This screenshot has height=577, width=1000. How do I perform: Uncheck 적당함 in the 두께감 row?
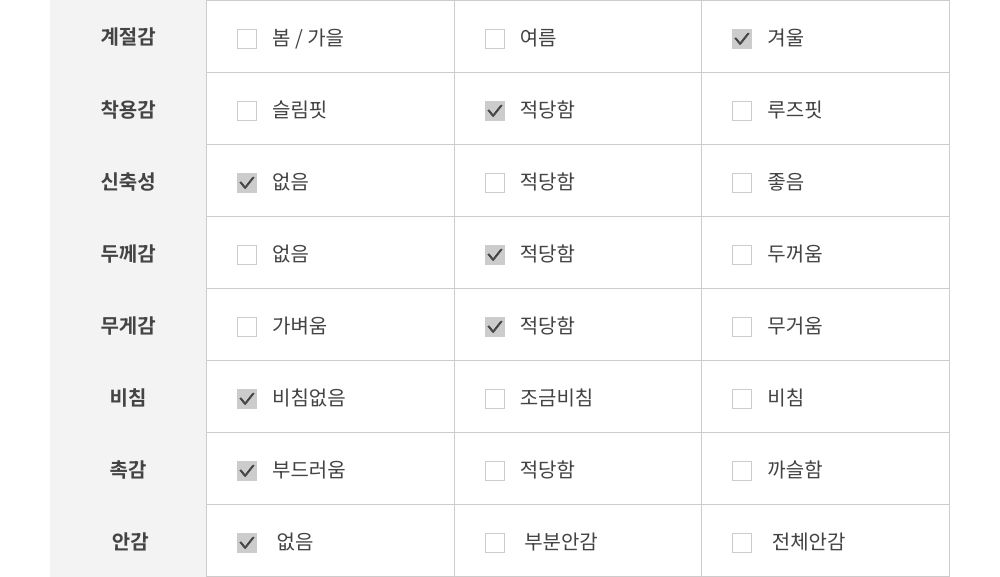[495, 255]
